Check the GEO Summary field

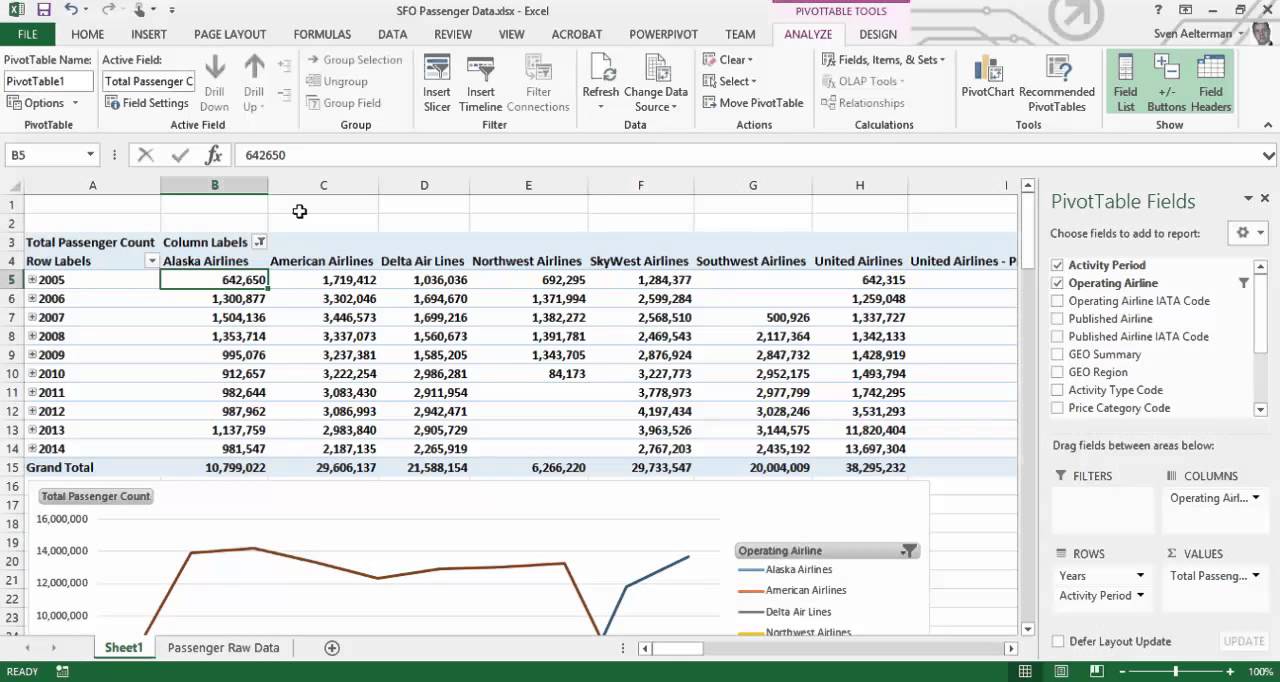[x=1058, y=355]
